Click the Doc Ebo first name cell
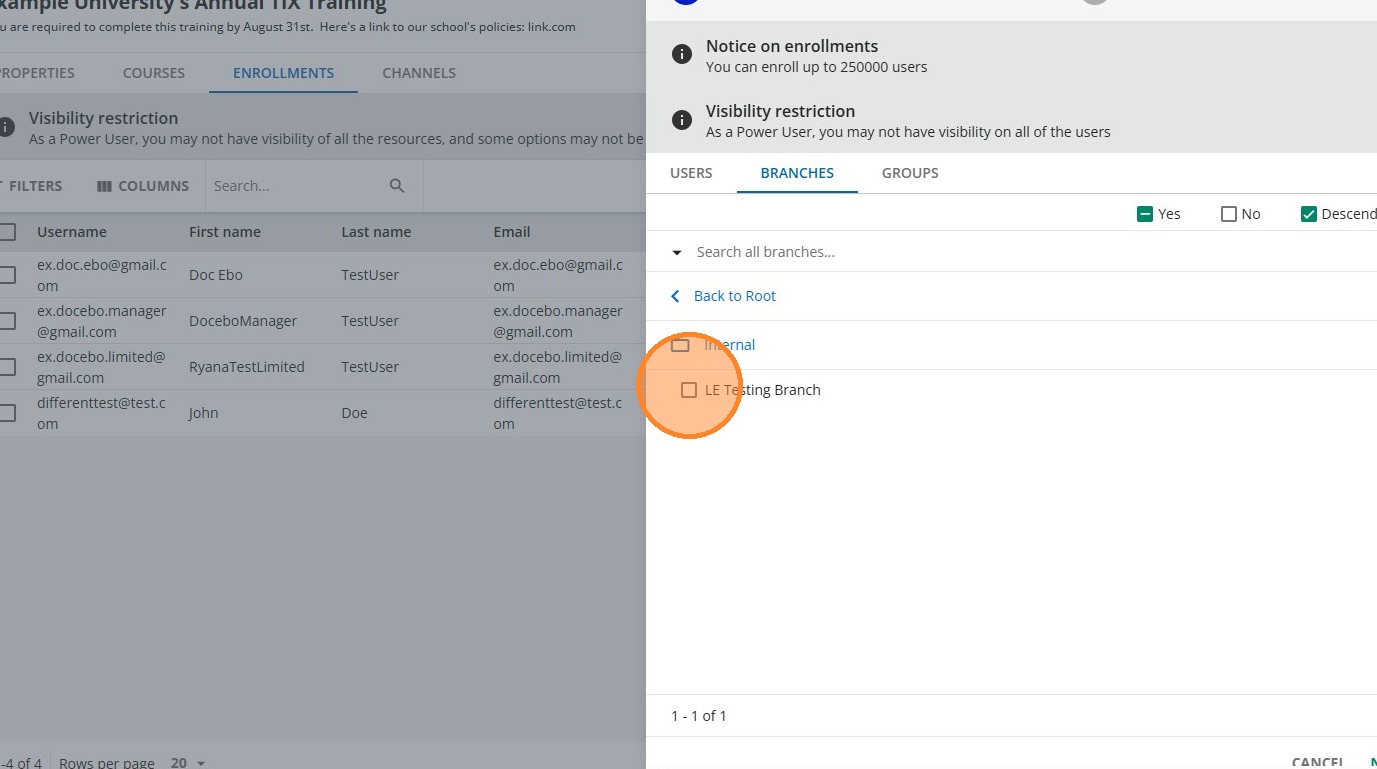Image resolution: width=1377 pixels, height=769 pixels. tap(216, 275)
